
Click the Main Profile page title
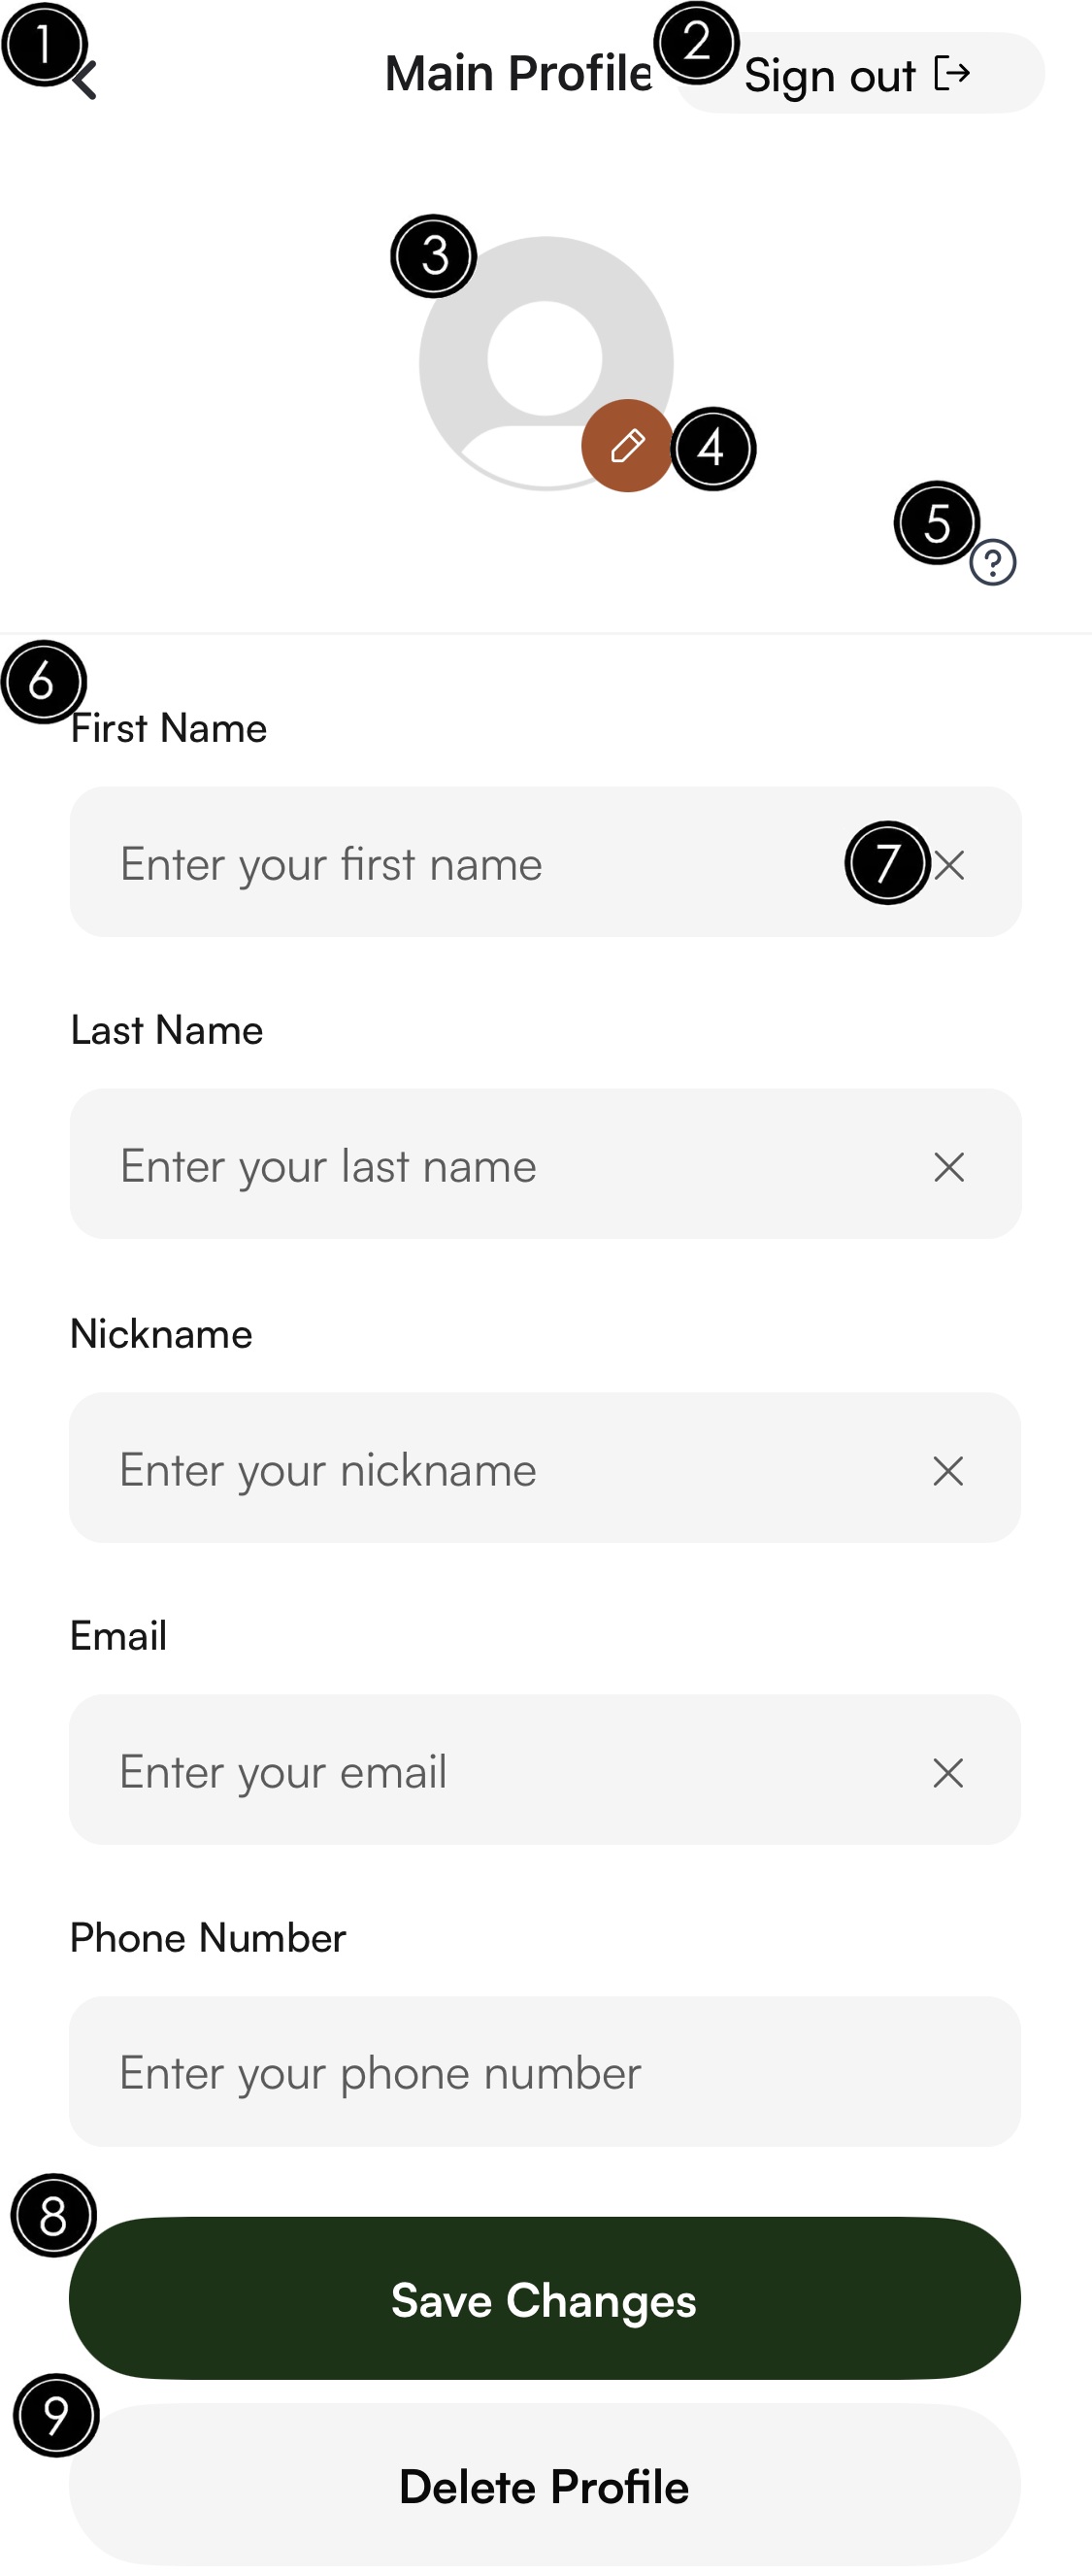519,73
